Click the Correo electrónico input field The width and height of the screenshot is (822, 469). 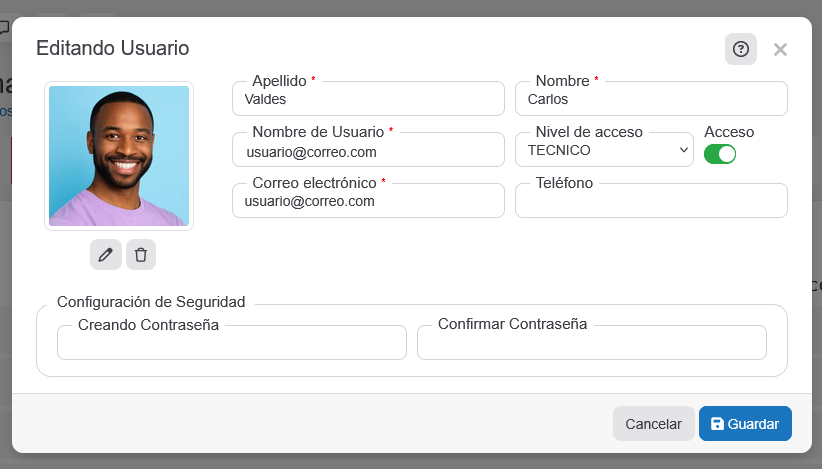[368, 201]
